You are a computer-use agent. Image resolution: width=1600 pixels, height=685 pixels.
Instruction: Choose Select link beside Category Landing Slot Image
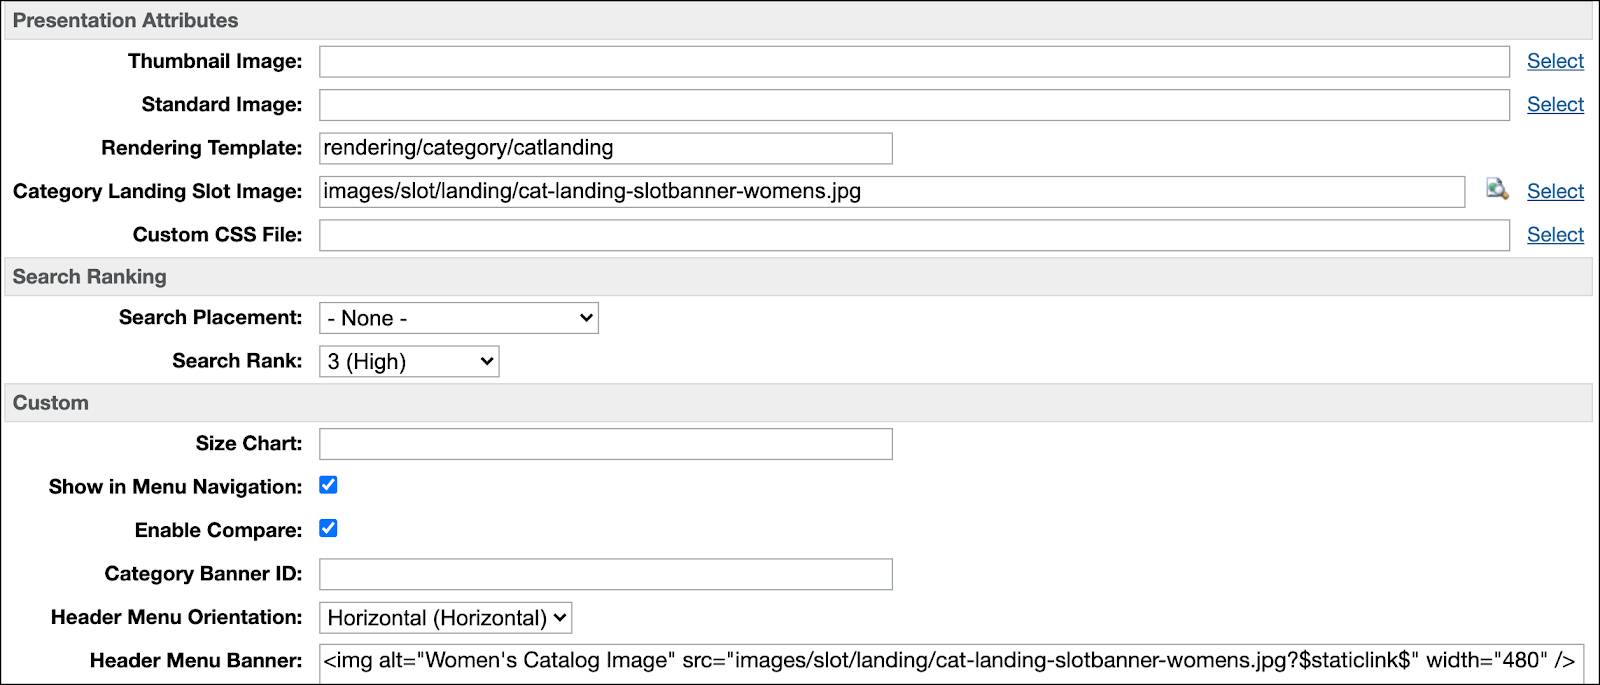point(1555,191)
